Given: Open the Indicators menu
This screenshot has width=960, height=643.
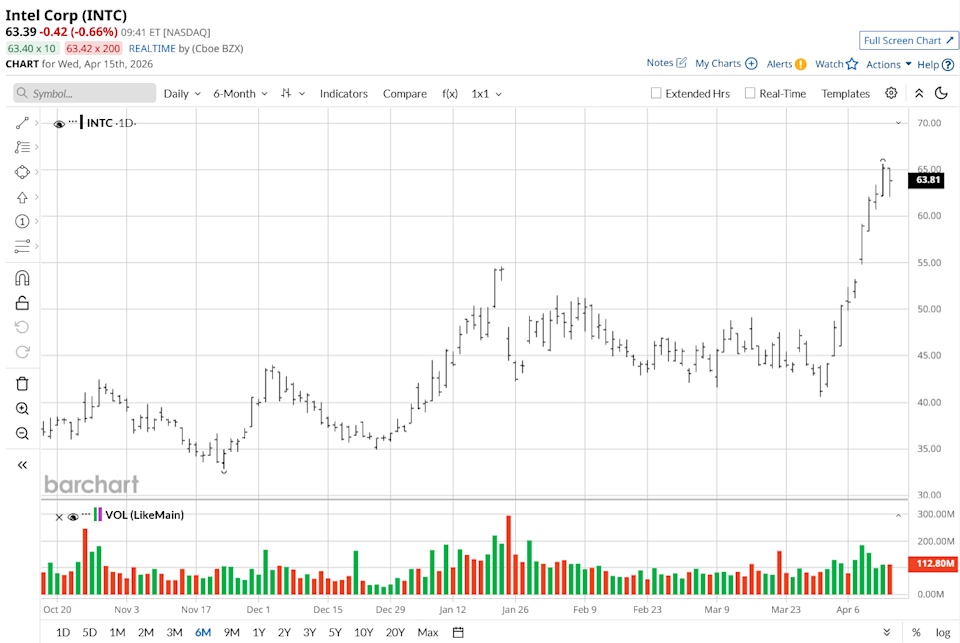Looking at the screenshot, I should click(x=344, y=93).
